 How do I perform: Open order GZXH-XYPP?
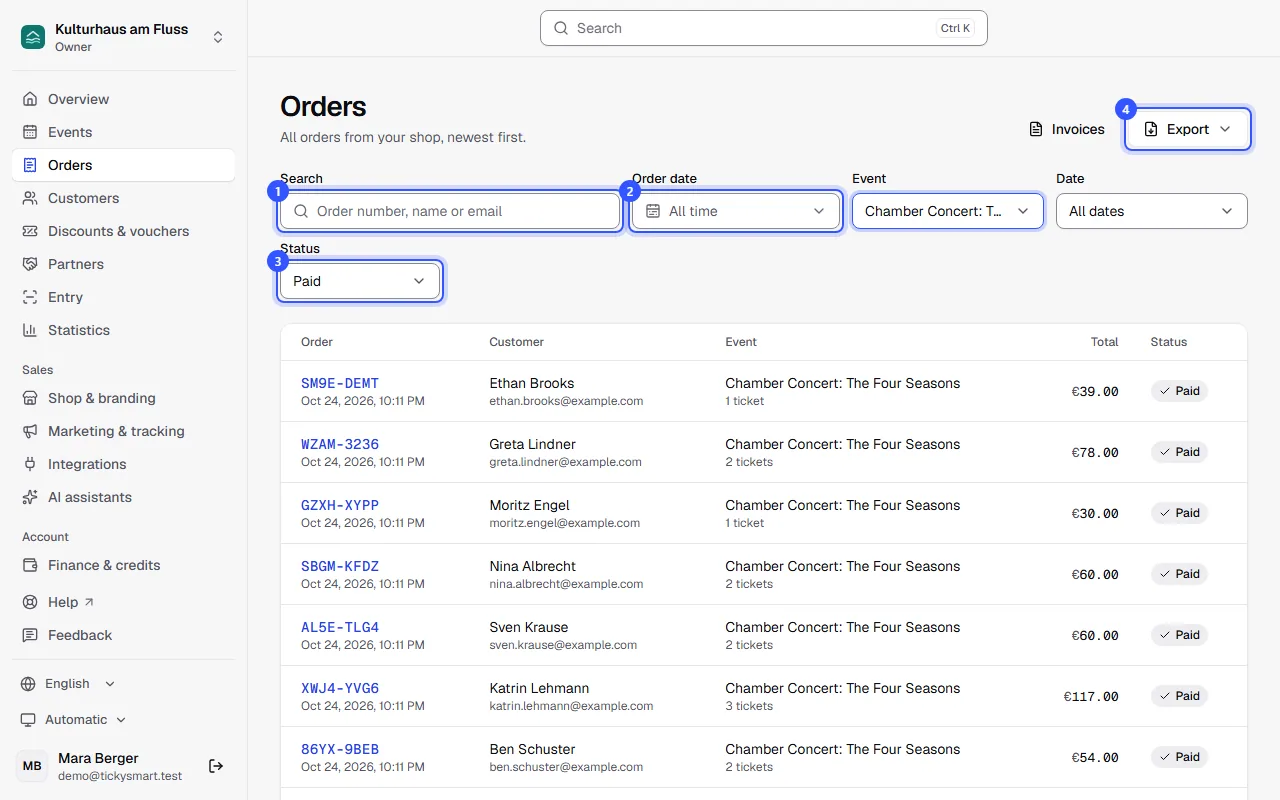[340, 505]
